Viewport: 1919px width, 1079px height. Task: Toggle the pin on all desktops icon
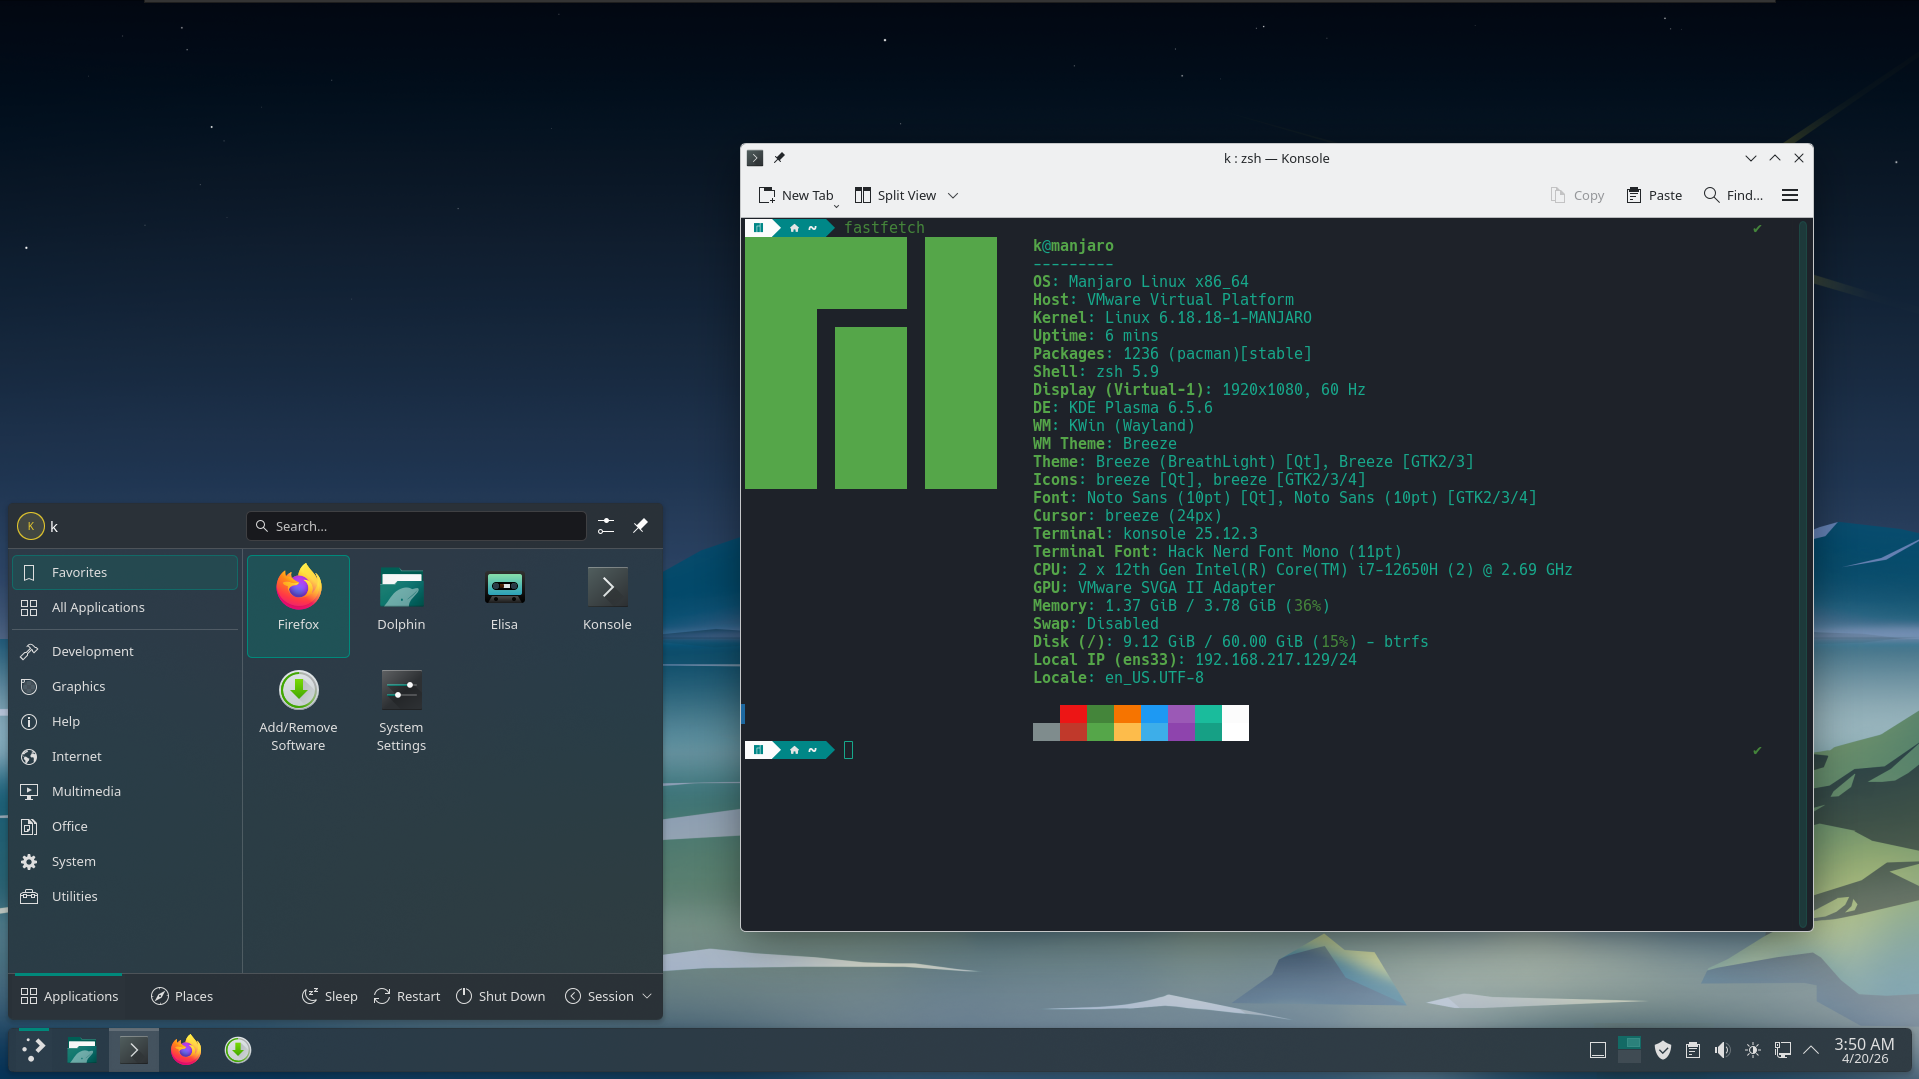(779, 158)
